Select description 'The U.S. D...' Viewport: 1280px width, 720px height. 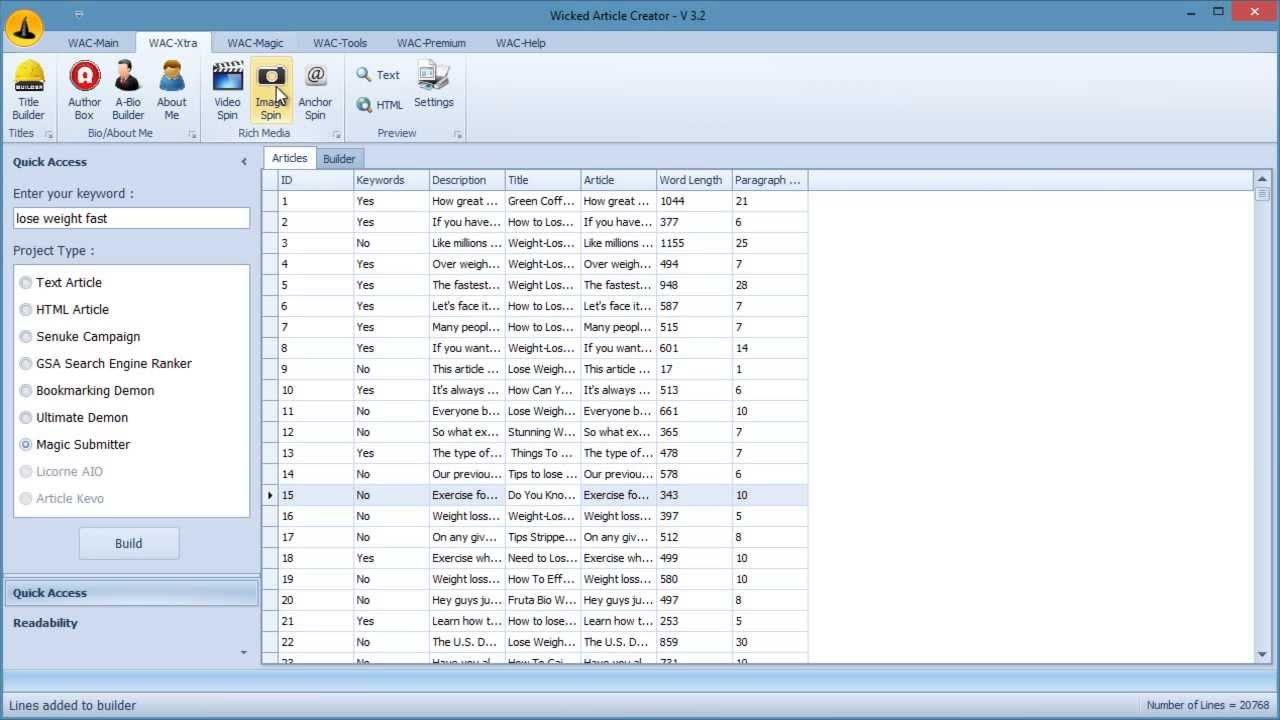pos(467,642)
